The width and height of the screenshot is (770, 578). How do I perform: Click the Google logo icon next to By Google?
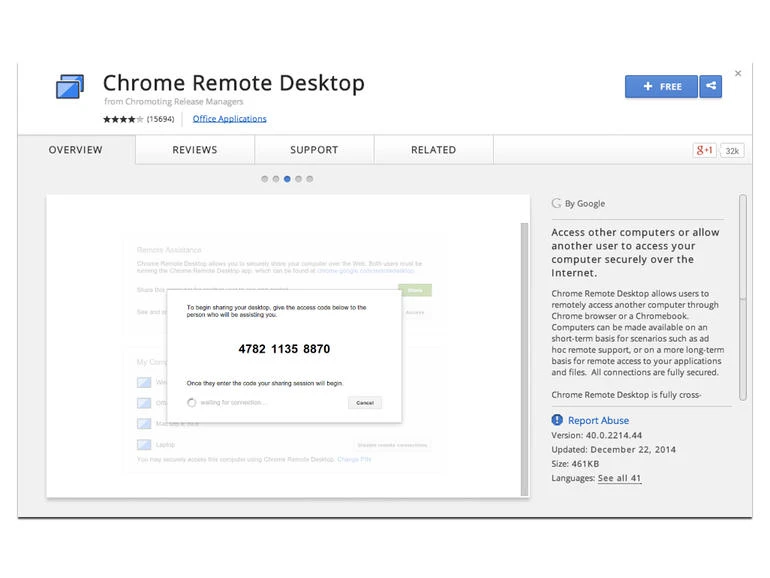click(x=557, y=203)
